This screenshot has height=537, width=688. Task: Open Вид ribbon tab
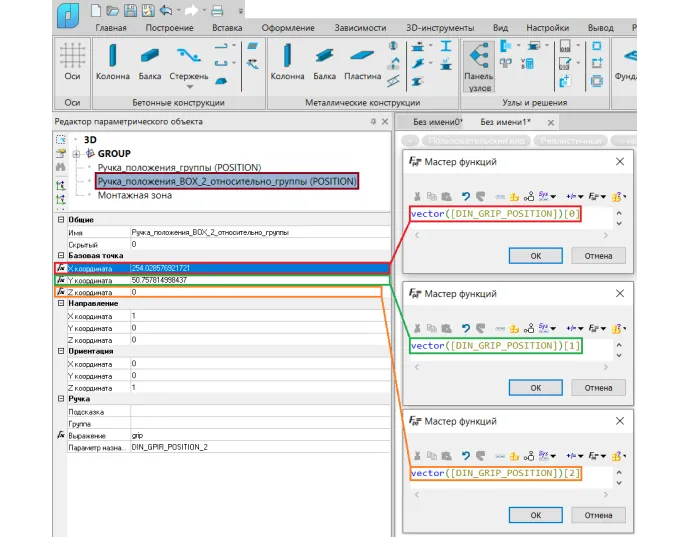pos(500,28)
